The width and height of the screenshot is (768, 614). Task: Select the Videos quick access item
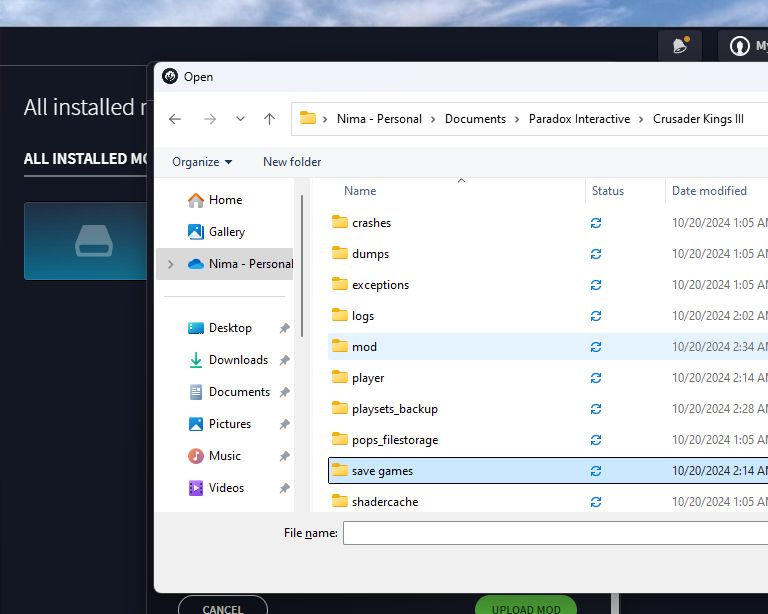pos(225,488)
